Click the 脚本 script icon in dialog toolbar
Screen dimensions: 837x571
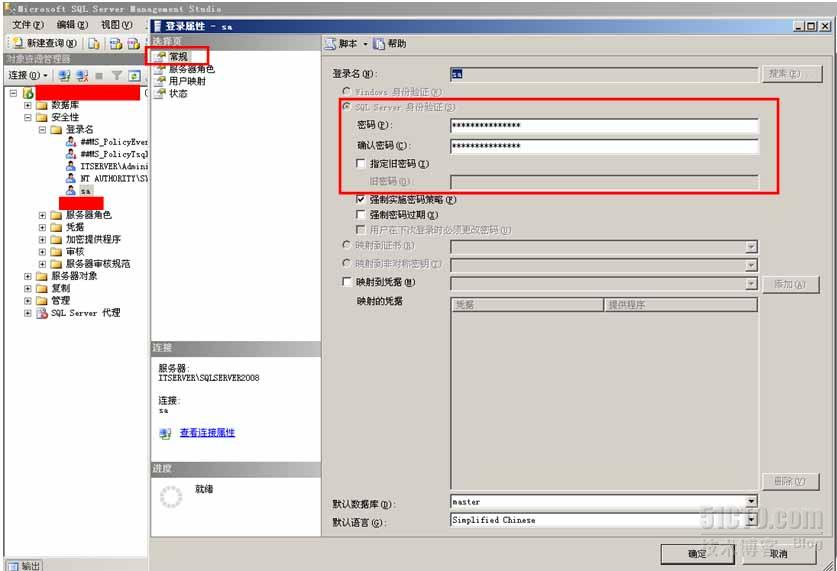pos(330,44)
